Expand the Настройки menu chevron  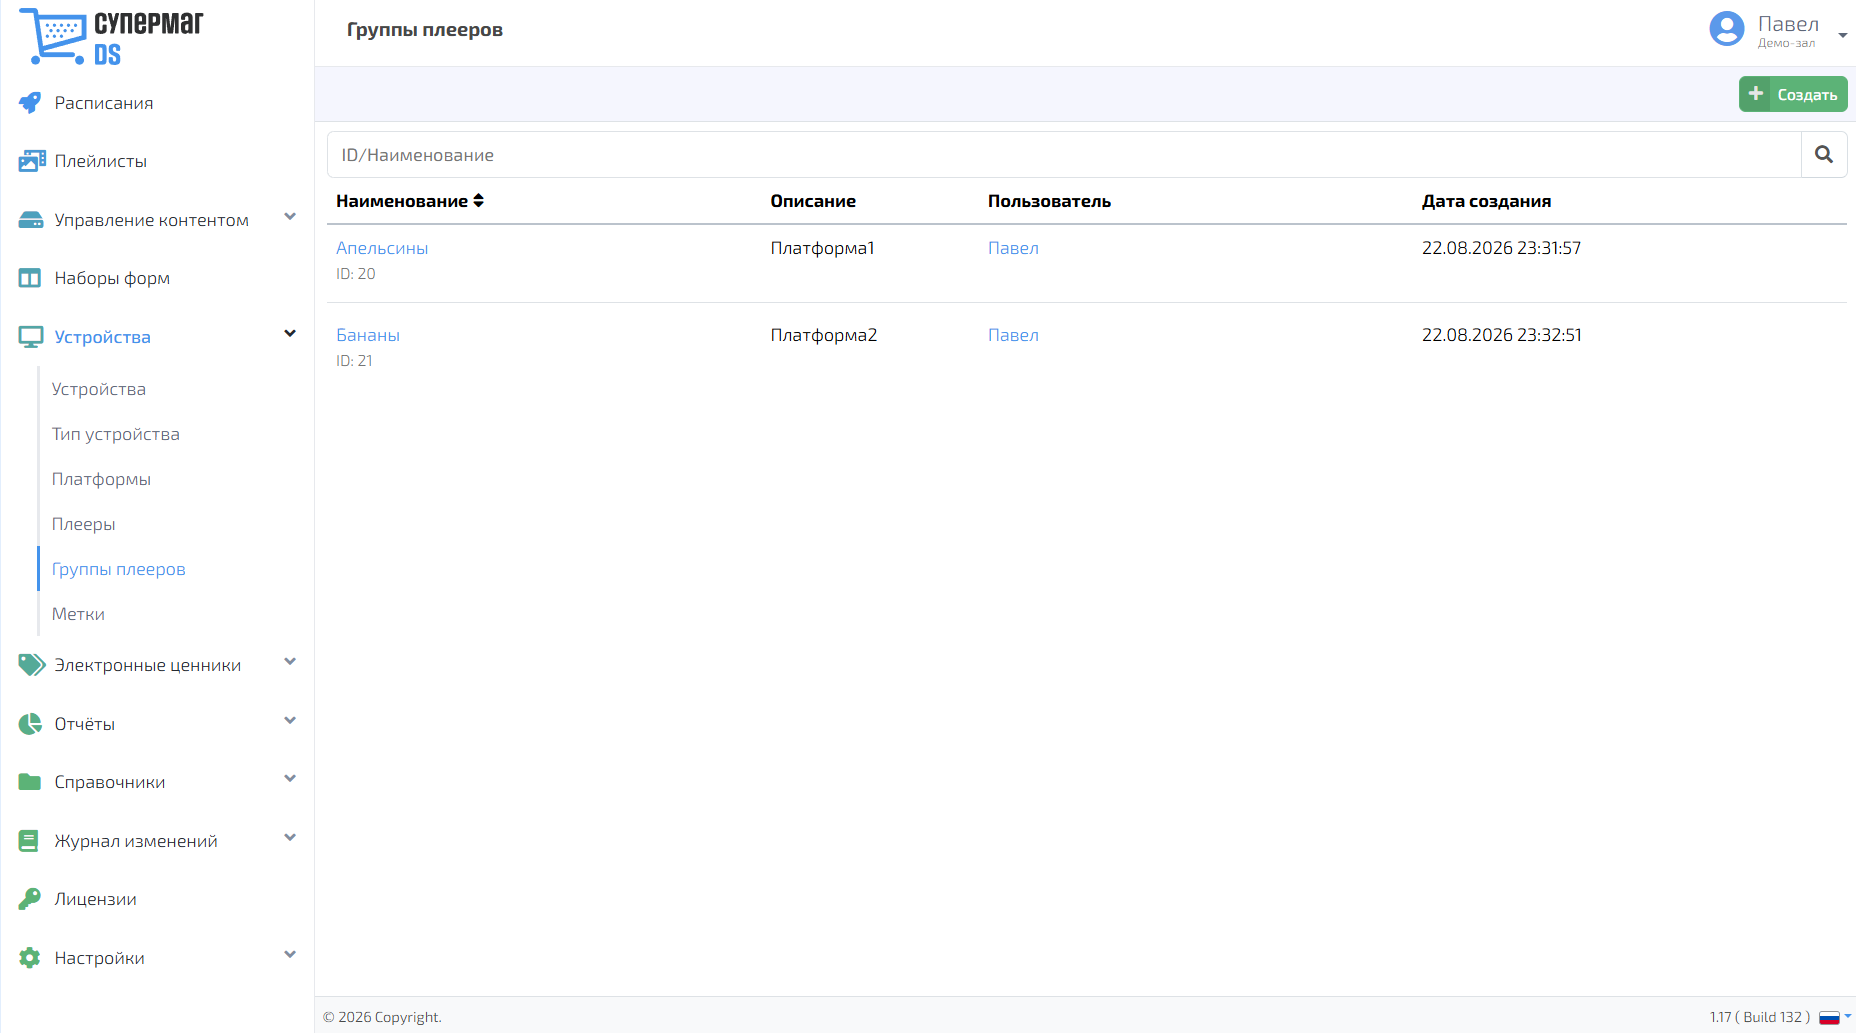click(290, 955)
